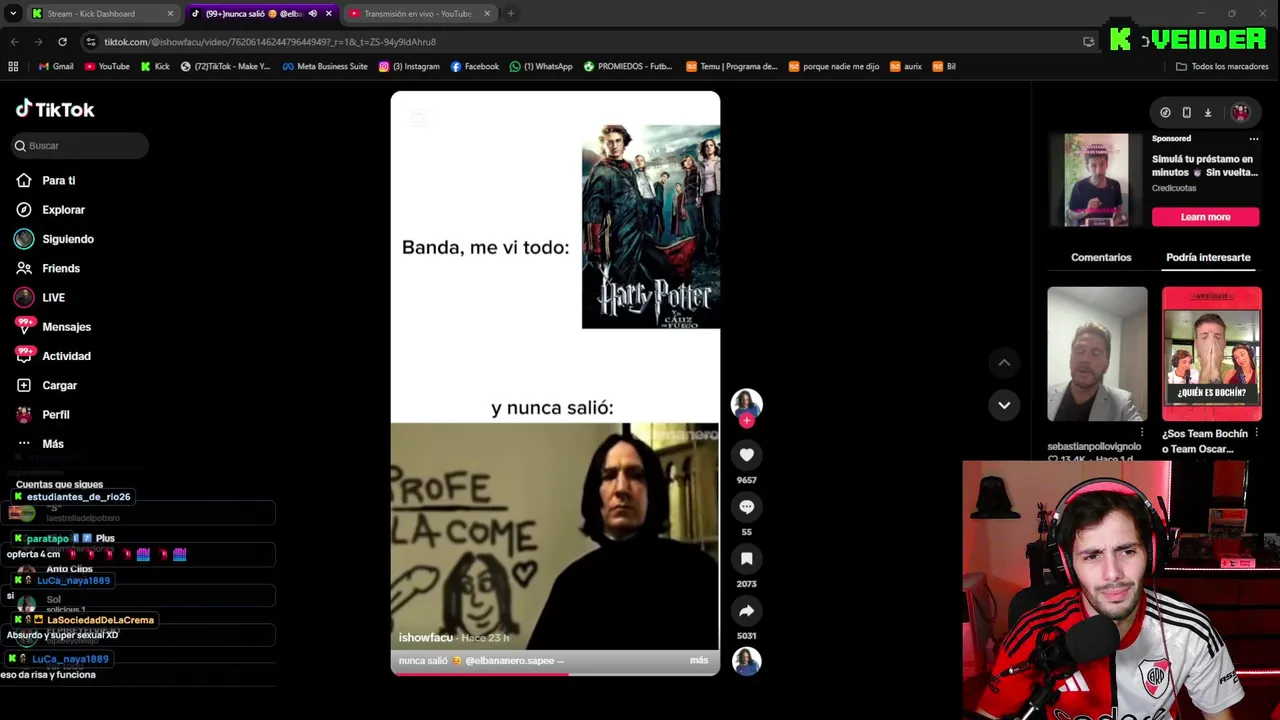Open Todos los marcadores folder

(x=1222, y=67)
